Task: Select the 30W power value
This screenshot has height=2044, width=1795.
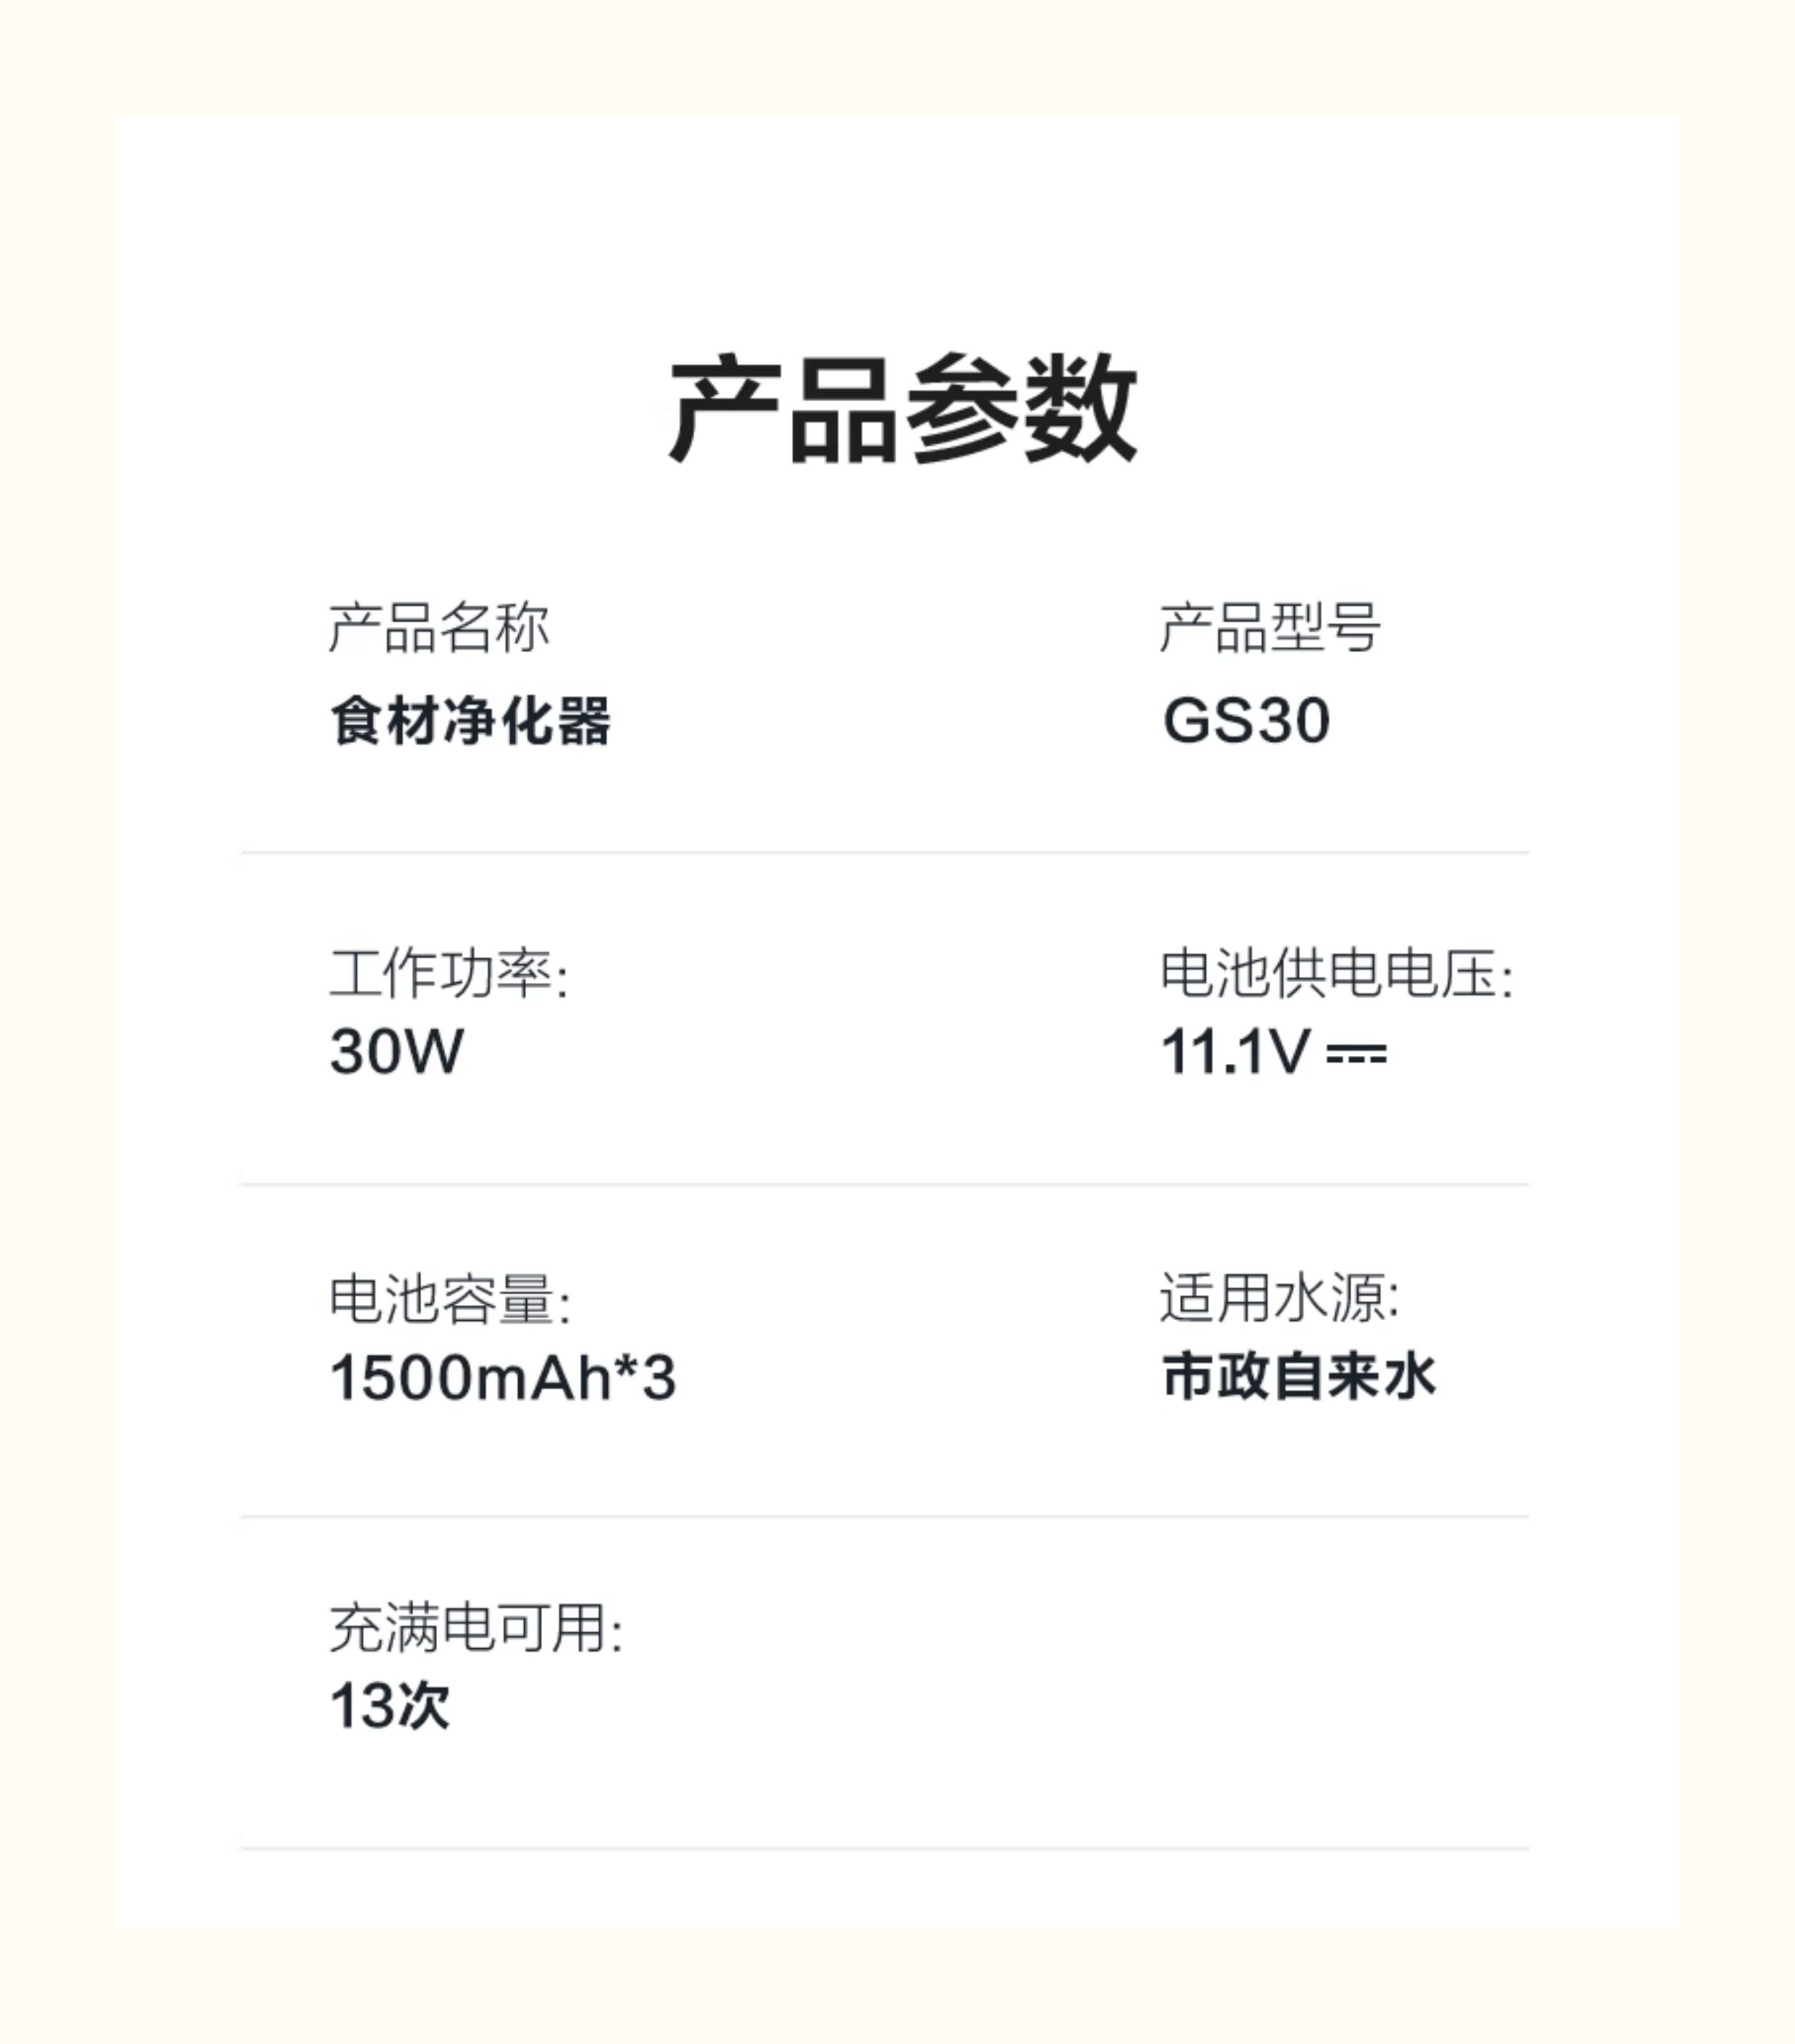Action: (x=396, y=1052)
